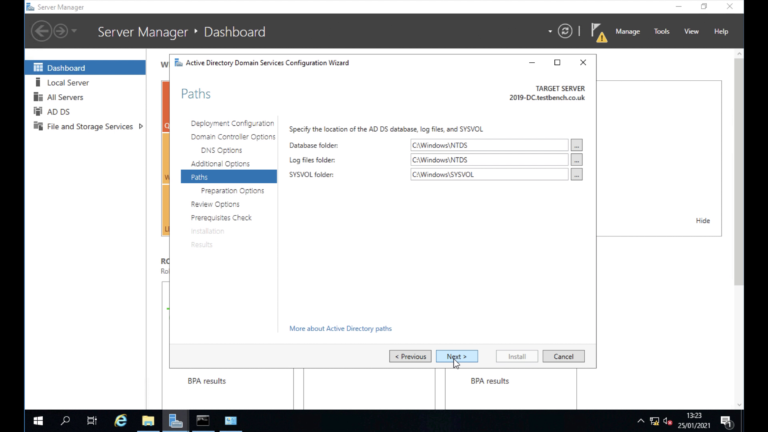Open taskbar search
768x432 pixels.
click(65, 421)
